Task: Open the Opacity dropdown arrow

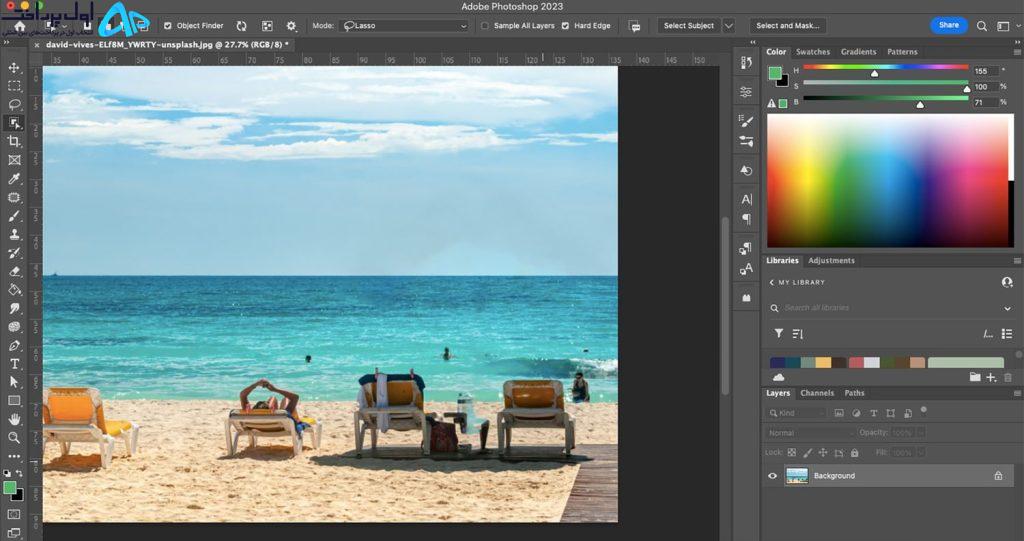Action: (x=921, y=433)
